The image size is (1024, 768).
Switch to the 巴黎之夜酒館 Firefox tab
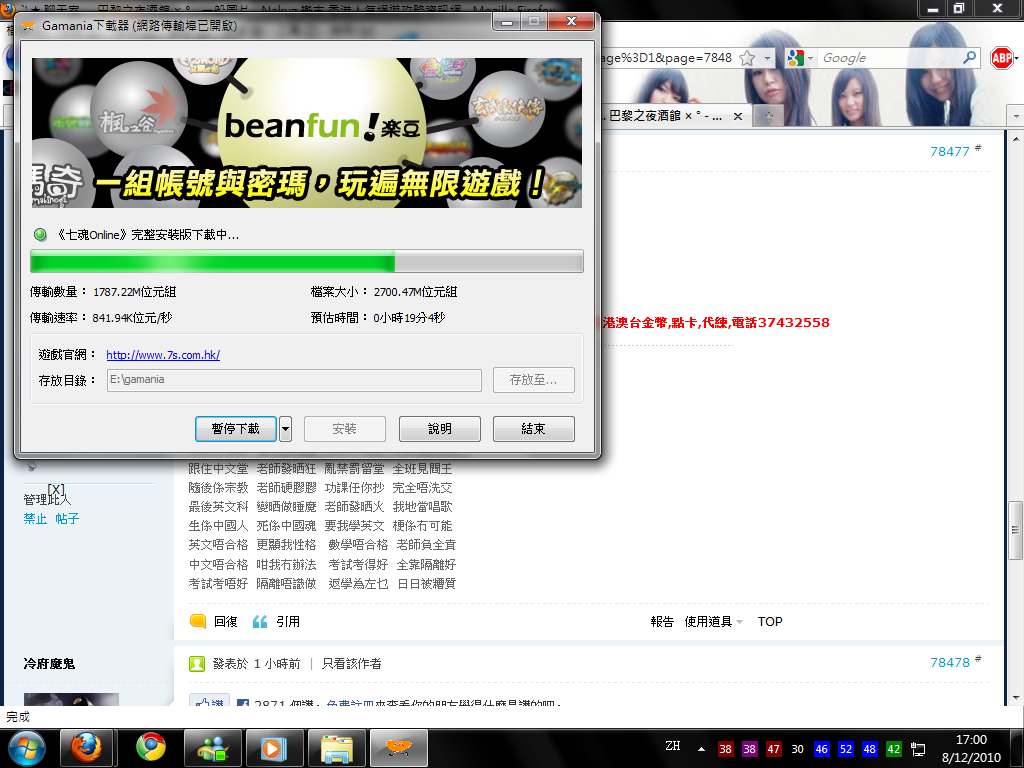(666, 116)
